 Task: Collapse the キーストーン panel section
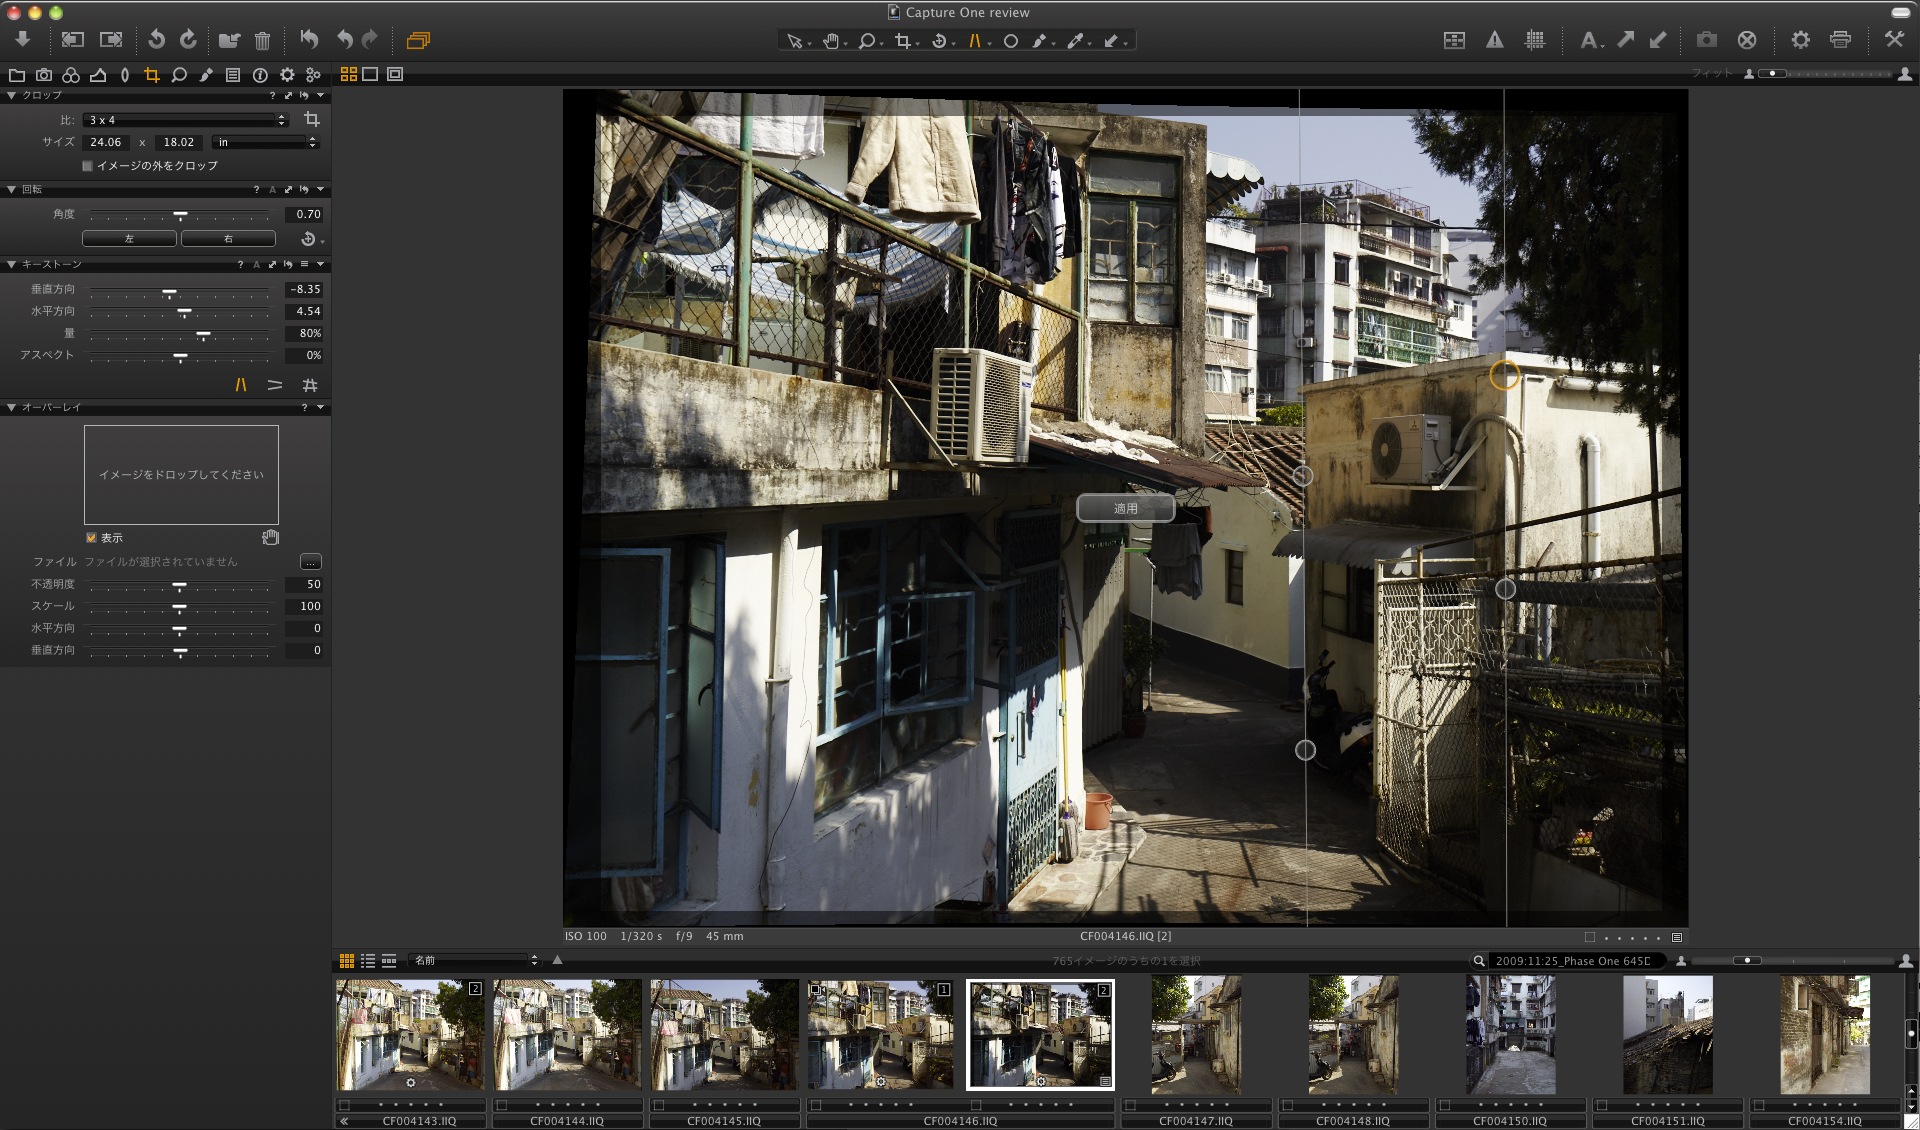coord(11,265)
